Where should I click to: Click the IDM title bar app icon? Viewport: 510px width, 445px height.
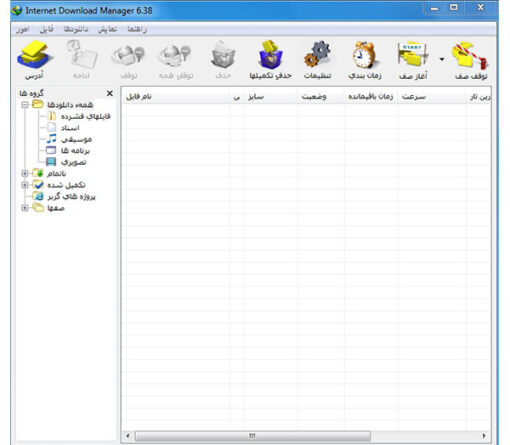[x=16, y=11]
